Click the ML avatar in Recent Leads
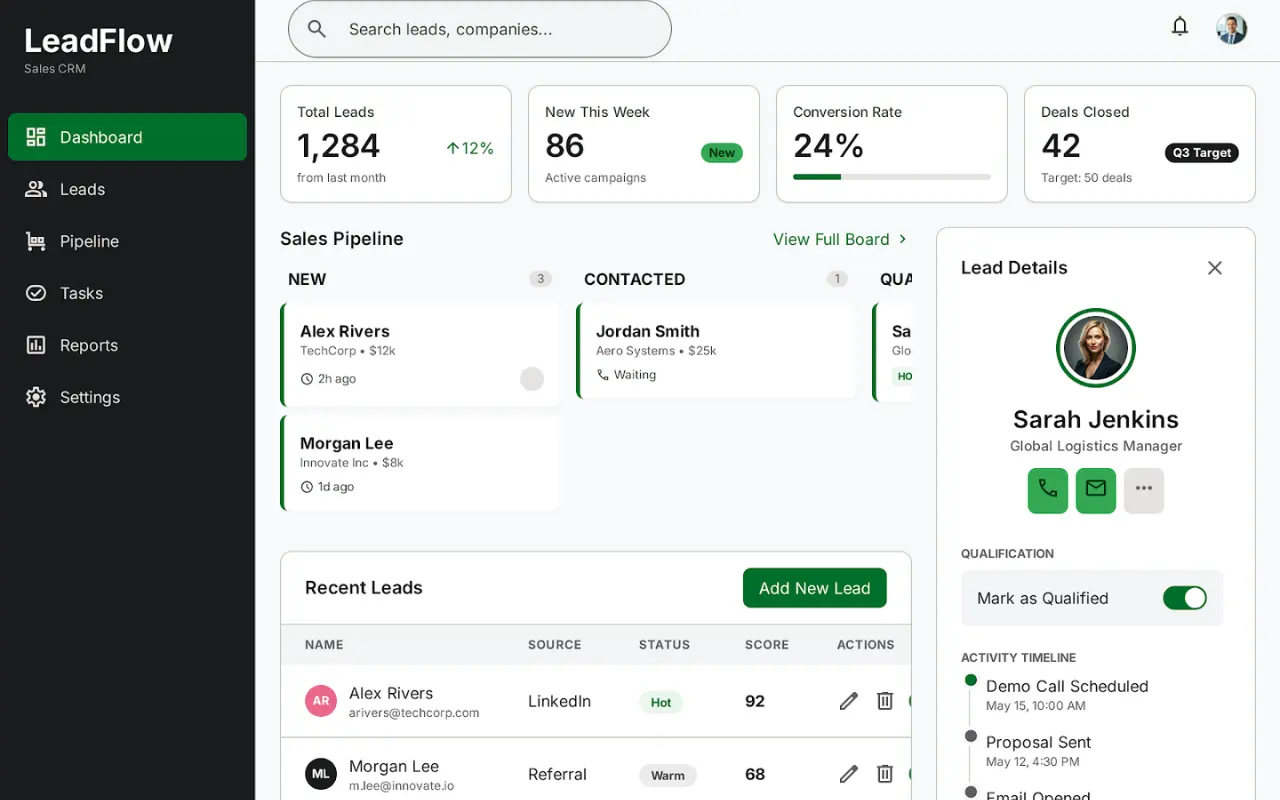Viewport: 1280px width, 800px height. (x=321, y=774)
